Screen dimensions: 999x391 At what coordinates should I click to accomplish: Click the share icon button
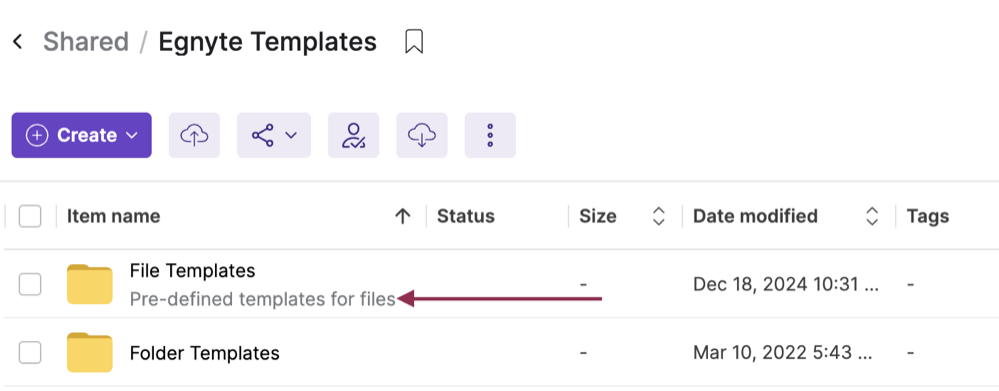coord(262,135)
